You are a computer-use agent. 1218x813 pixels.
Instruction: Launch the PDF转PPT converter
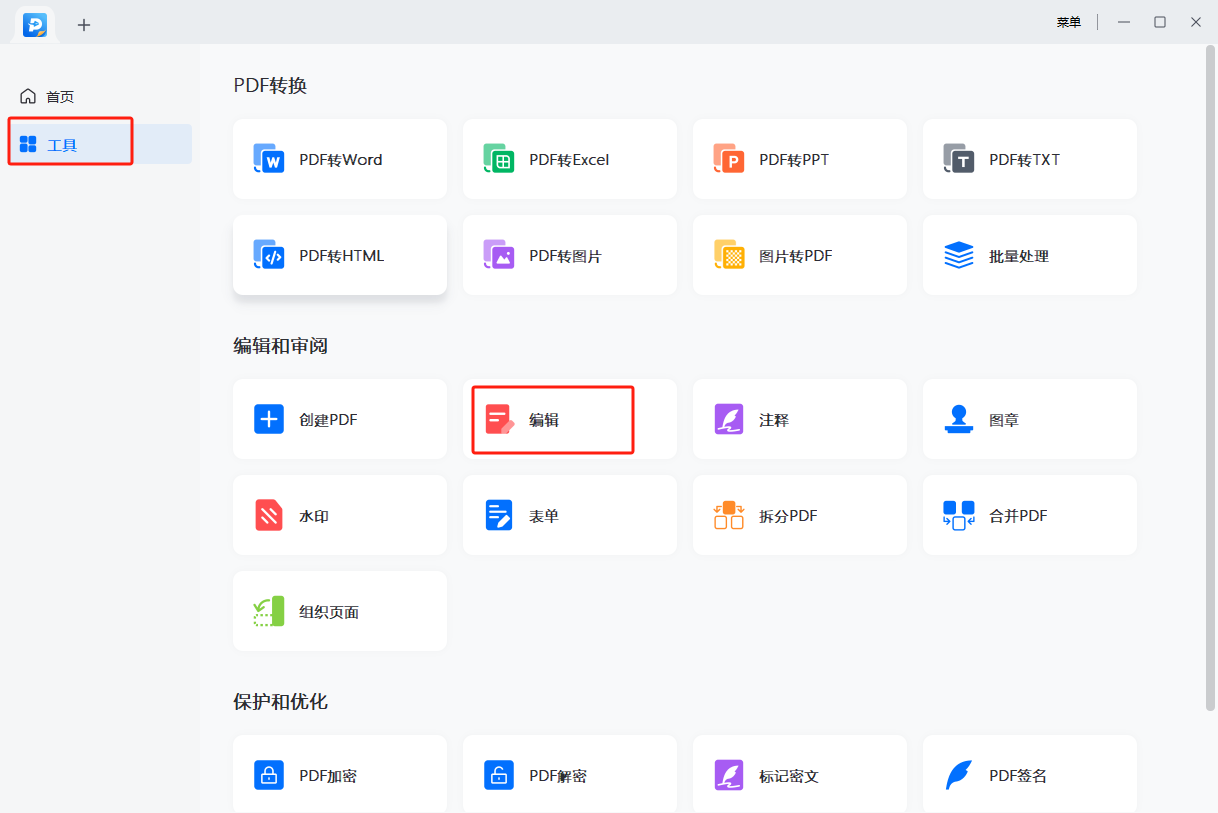tap(799, 160)
